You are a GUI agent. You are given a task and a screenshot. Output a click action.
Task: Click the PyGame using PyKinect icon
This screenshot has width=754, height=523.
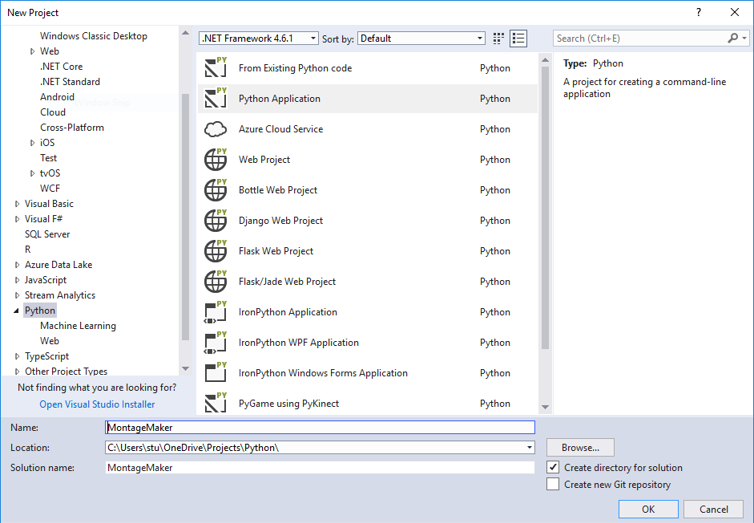tap(215, 403)
